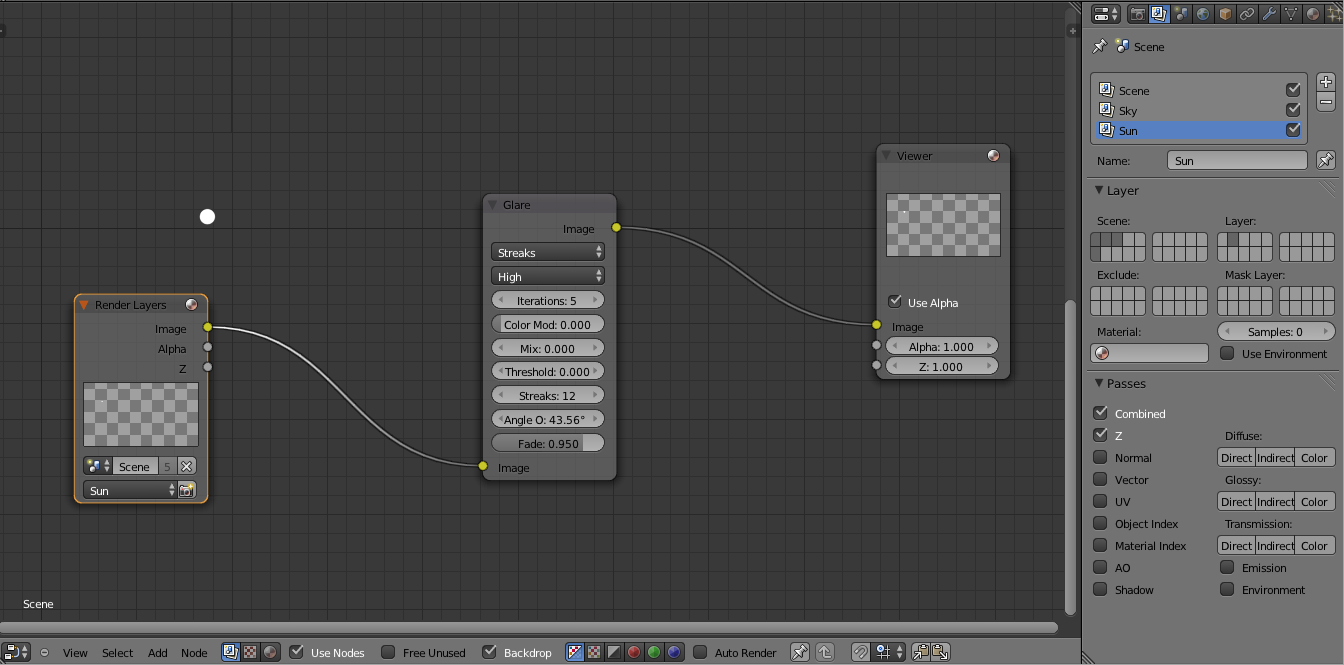Enable Glossy Indirect pass button
This screenshot has width=1344, height=665.
pyautogui.click(x=1275, y=501)
